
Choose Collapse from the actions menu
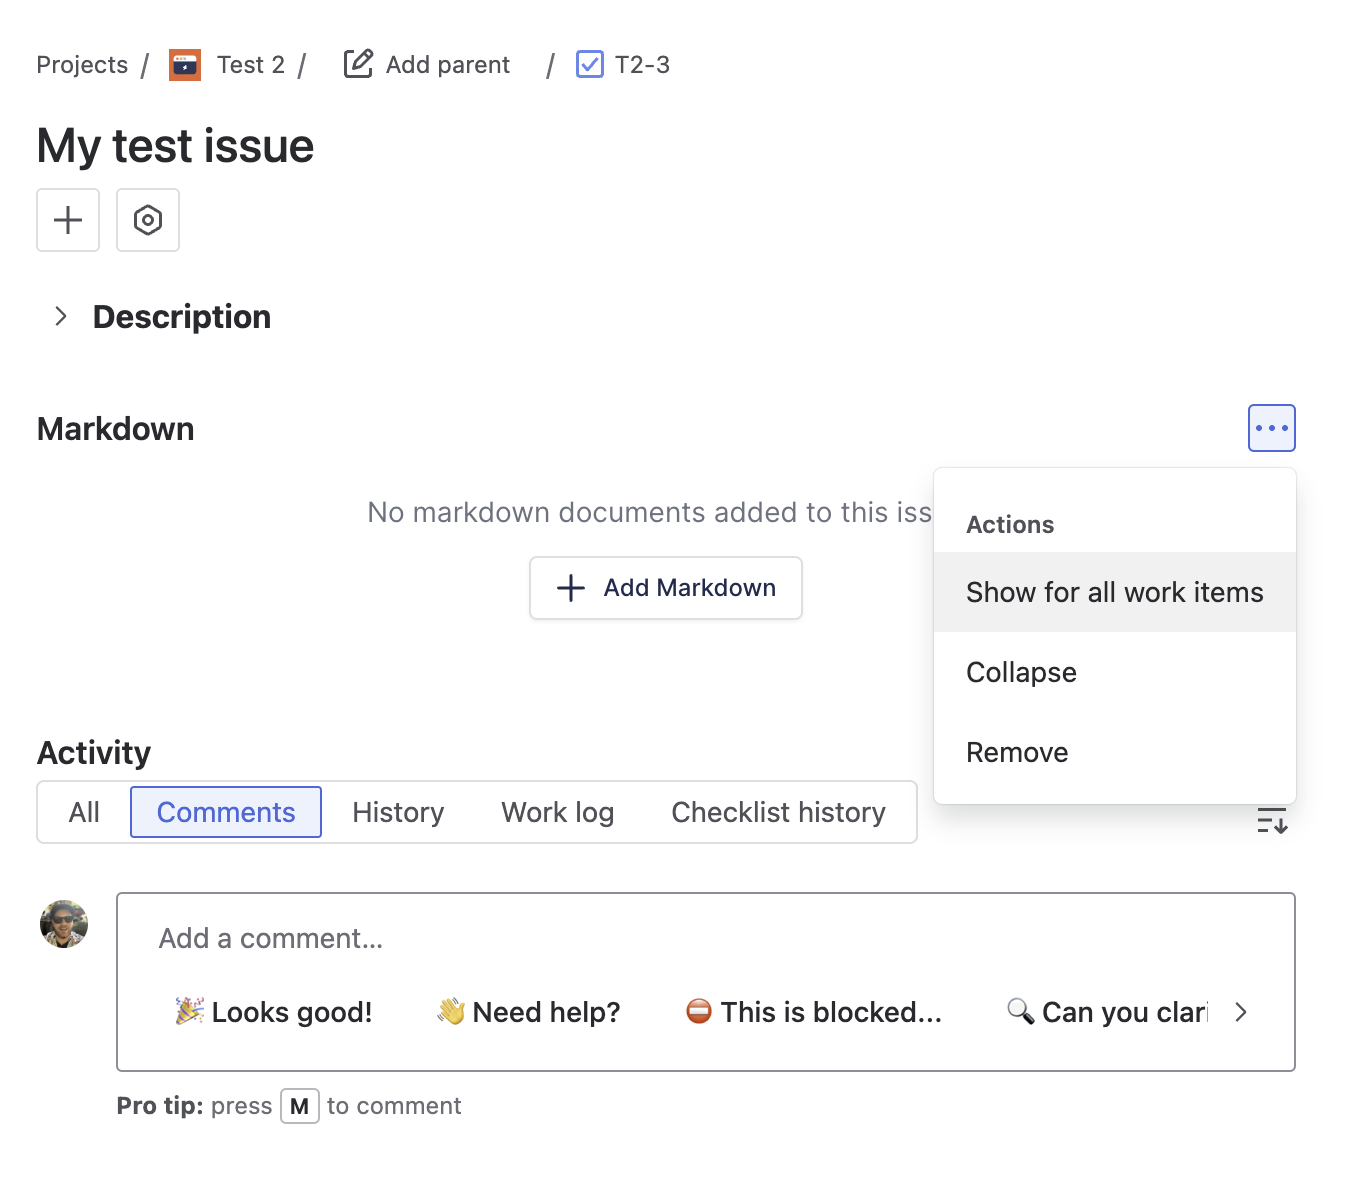1020,672
